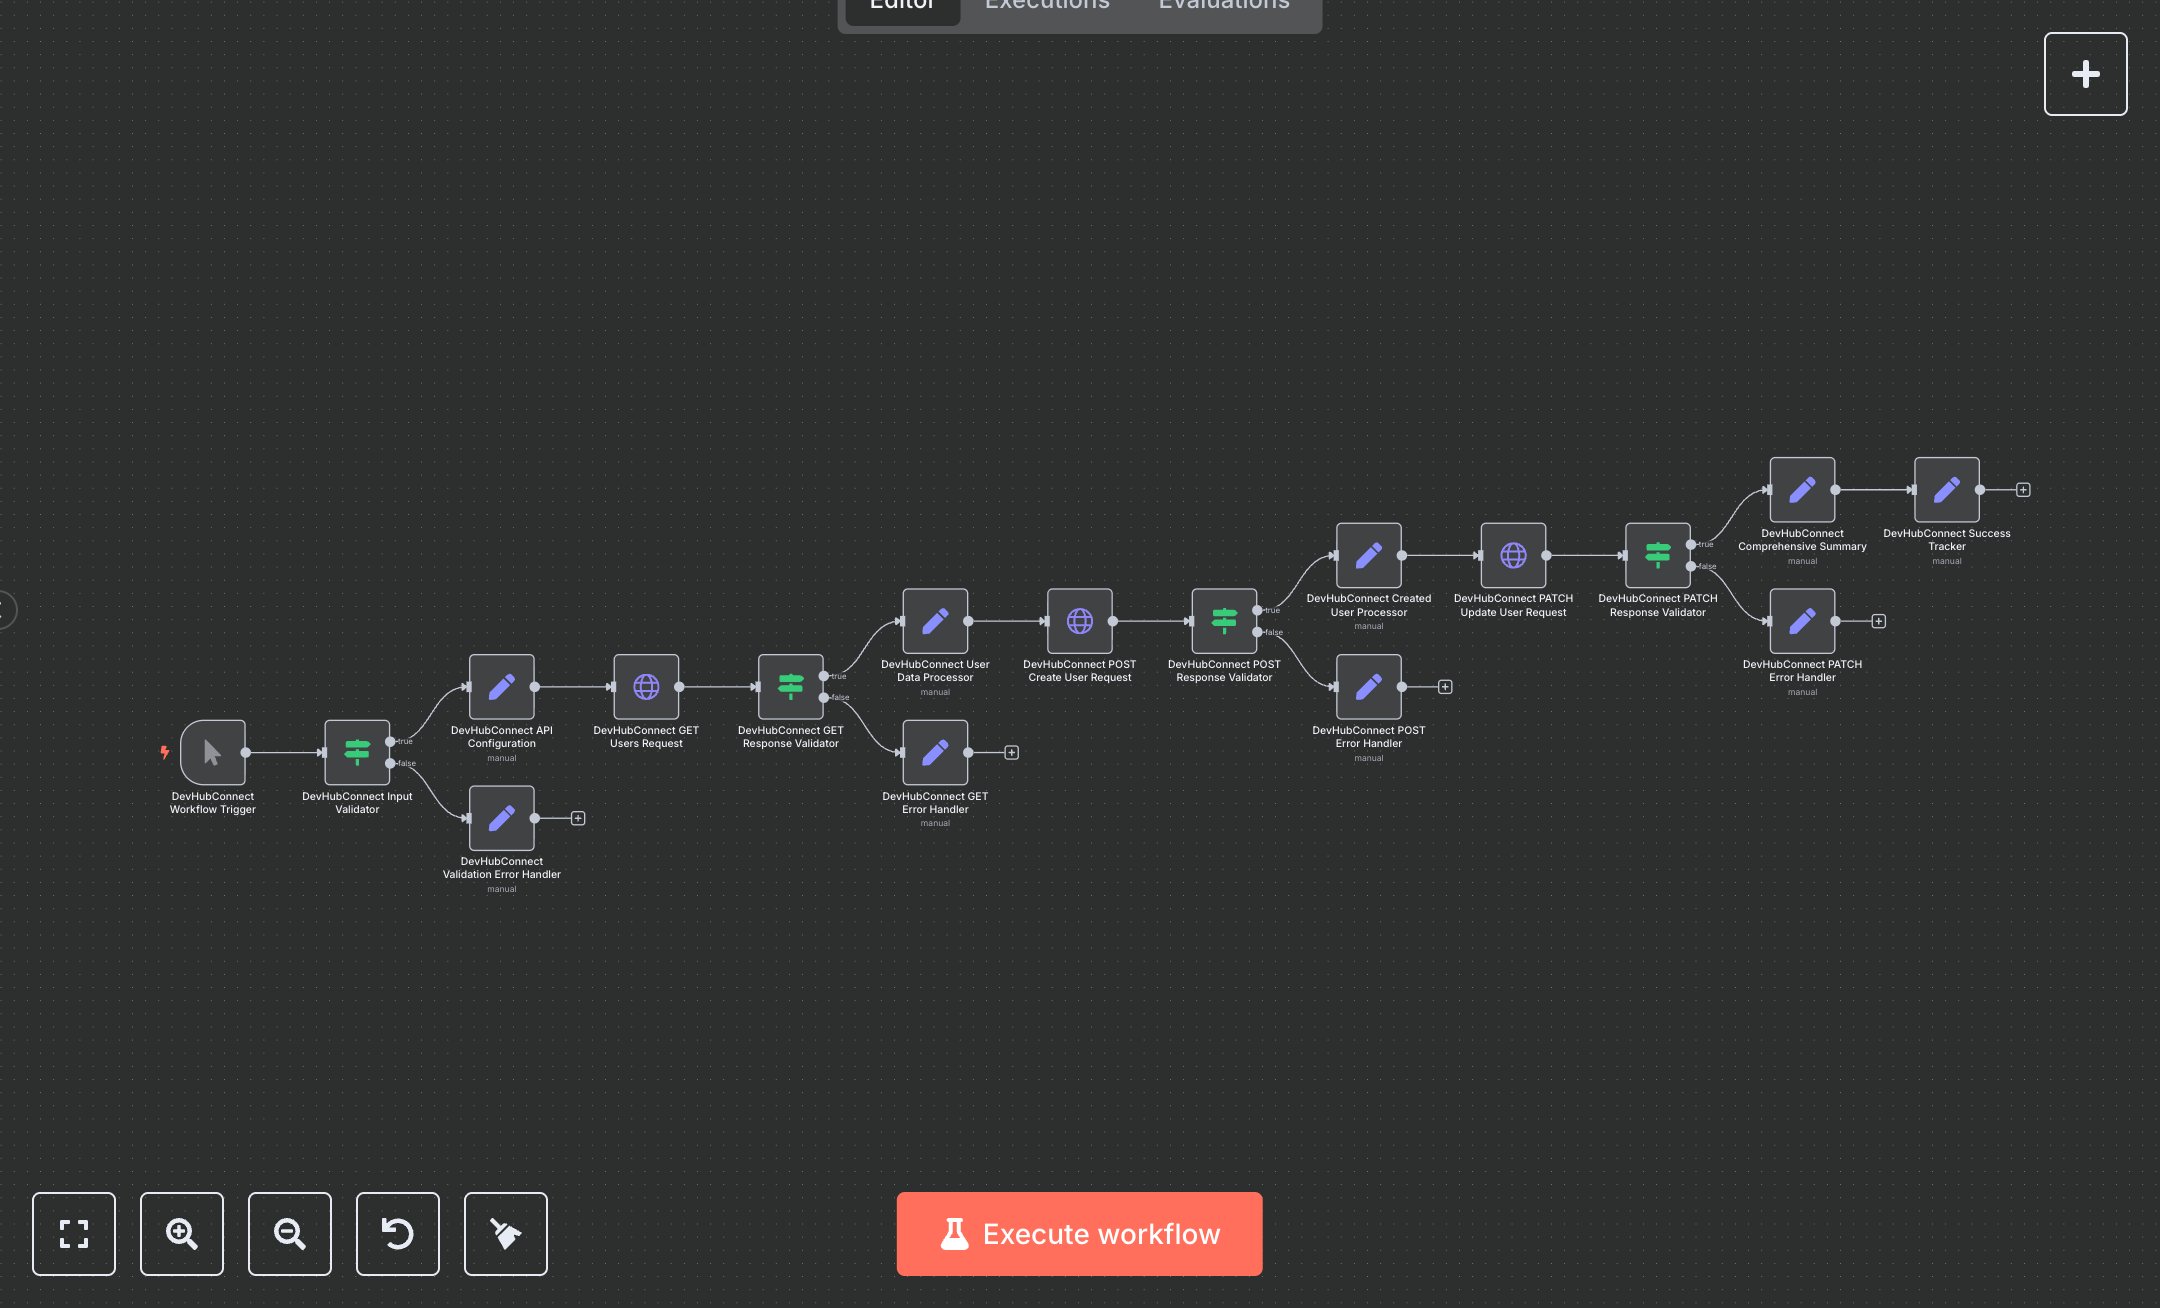Open the DevHubConnect PATCH Update User Request node
The height and width of the screenshot is (1308, 2160).
pyautogui.click(x=1514, y=555)
